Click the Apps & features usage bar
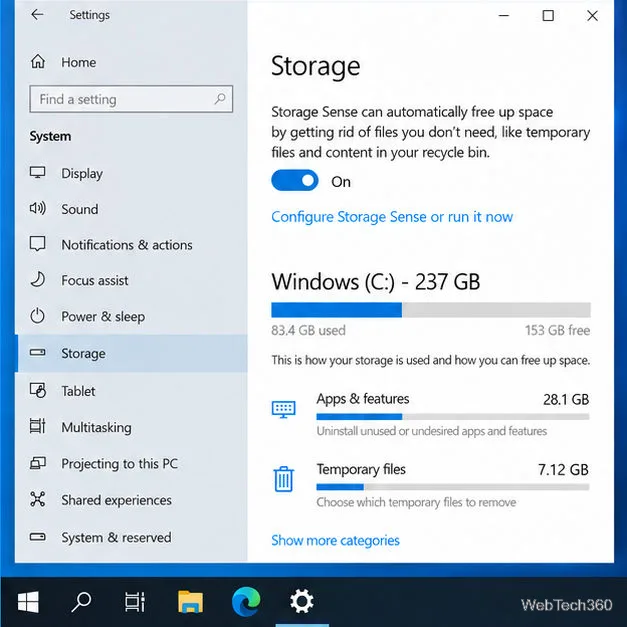This screenshot has height=627, width=627. coord(453,417)
